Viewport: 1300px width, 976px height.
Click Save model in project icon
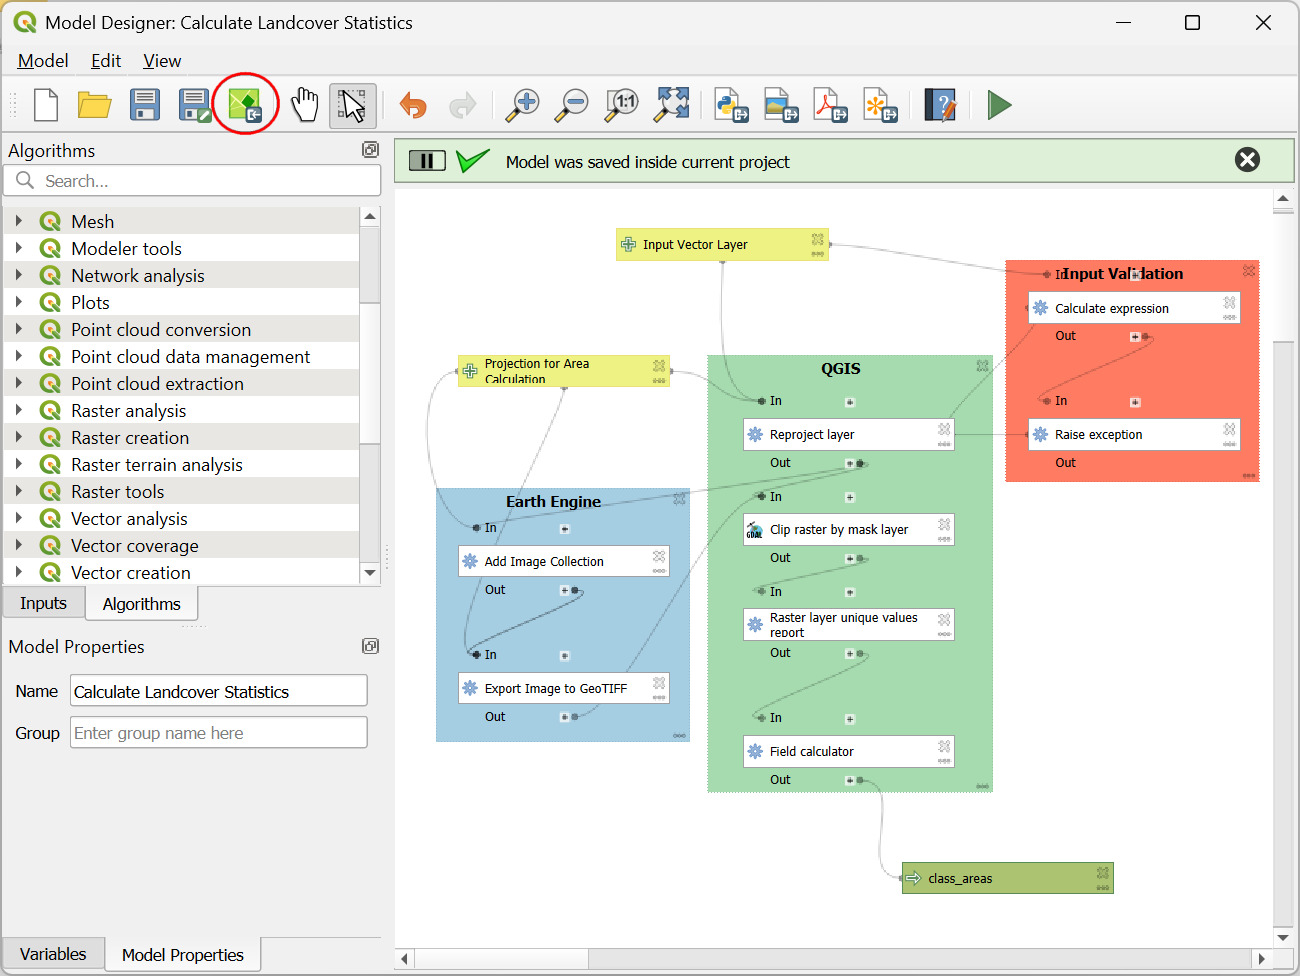245,105
